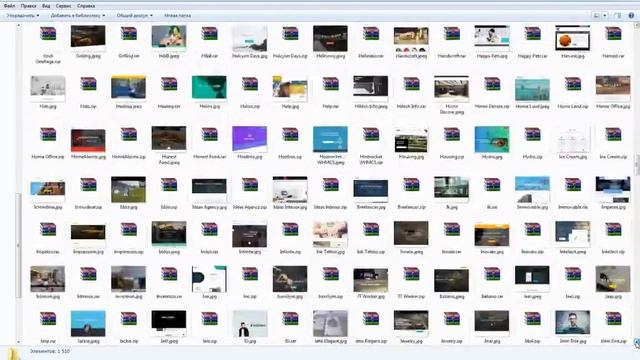Open the Сервис menu
The image size is (640, 360).
[63, 6]
